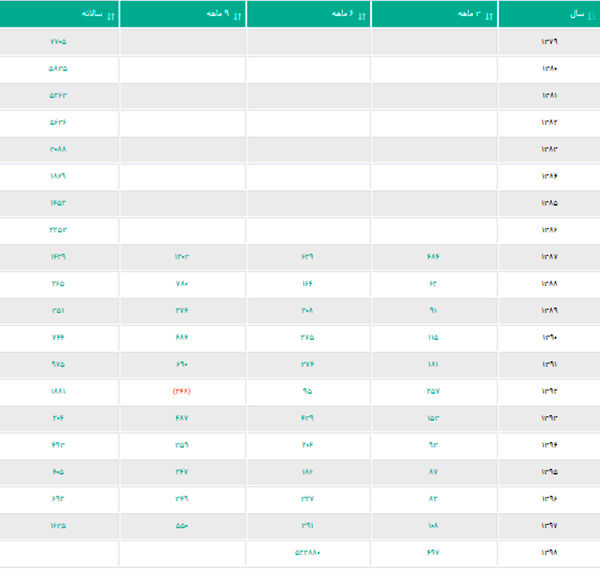This screenshot has width=600, height=569.
Task: Select the ۹ ماهه column header label
Action: (218, 14)
